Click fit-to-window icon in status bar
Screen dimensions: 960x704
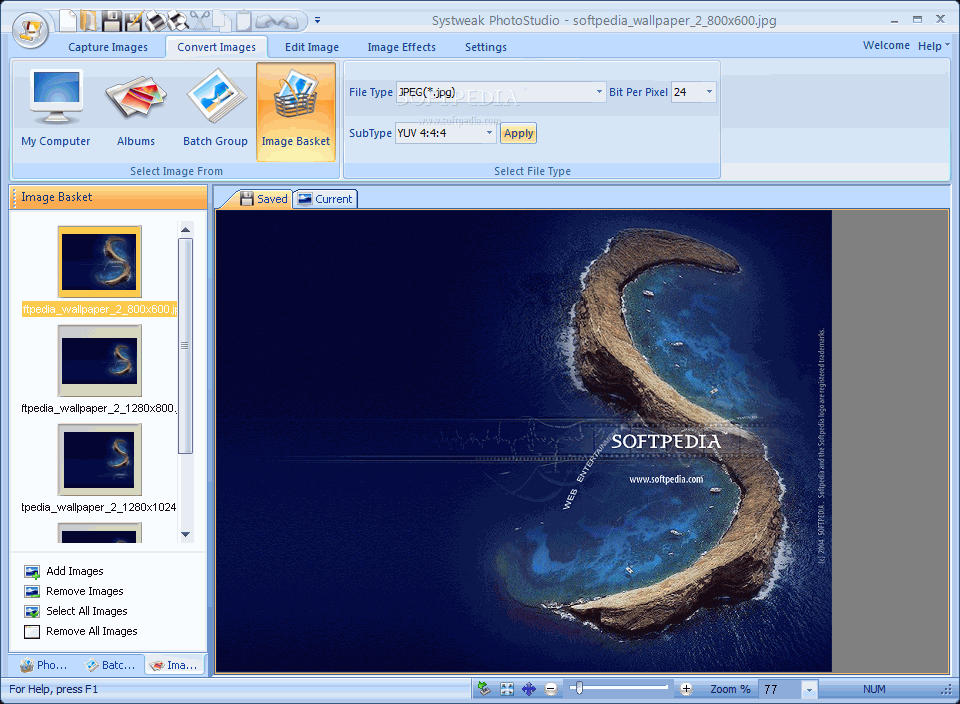point(507,689)
